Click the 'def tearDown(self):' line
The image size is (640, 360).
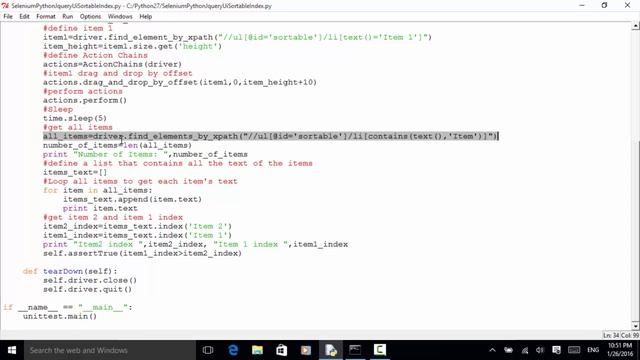pyautogui.click(x=70, y=271)
